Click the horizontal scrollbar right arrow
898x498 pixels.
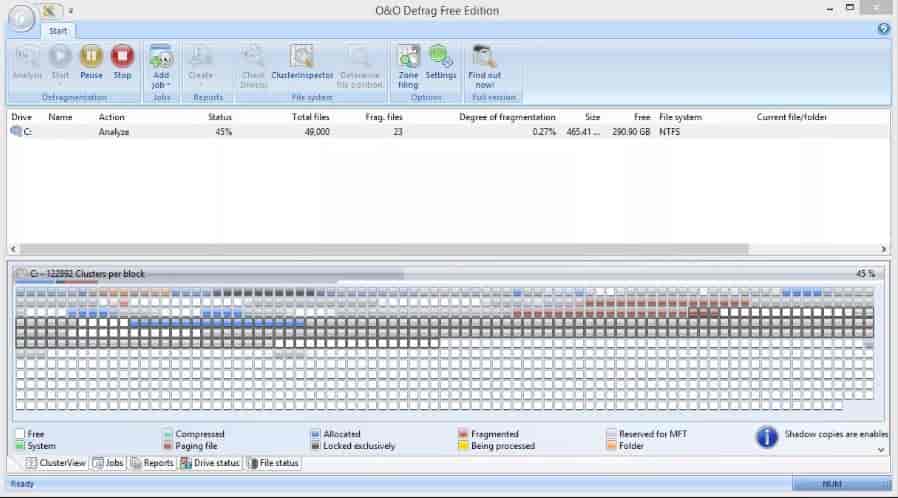[884, 249]
